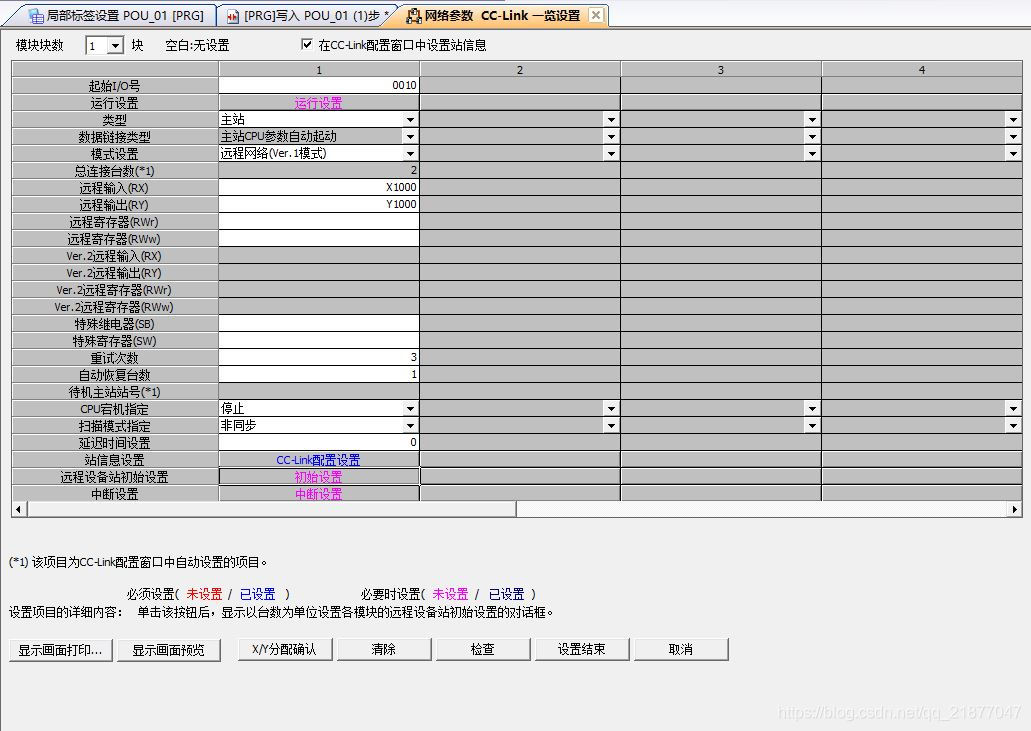This screenshot has width=1031, height=731.
Task: Toggle 在CC-Link配置窗口中设置站信息 checkbox
Action: (x=306, y=44)
